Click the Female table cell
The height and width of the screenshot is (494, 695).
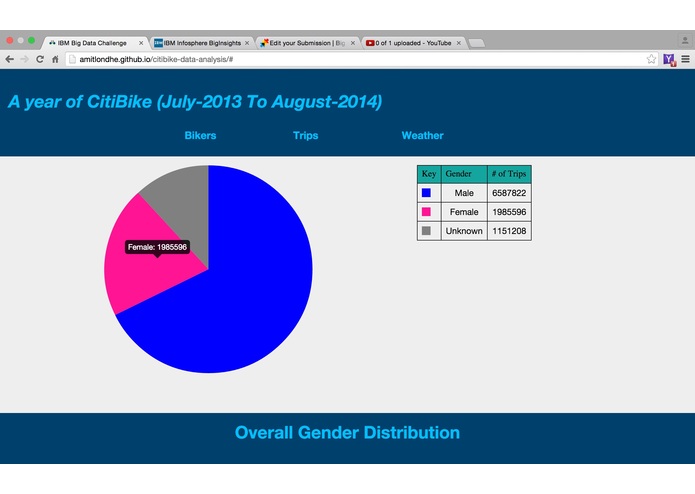point(464,212)
